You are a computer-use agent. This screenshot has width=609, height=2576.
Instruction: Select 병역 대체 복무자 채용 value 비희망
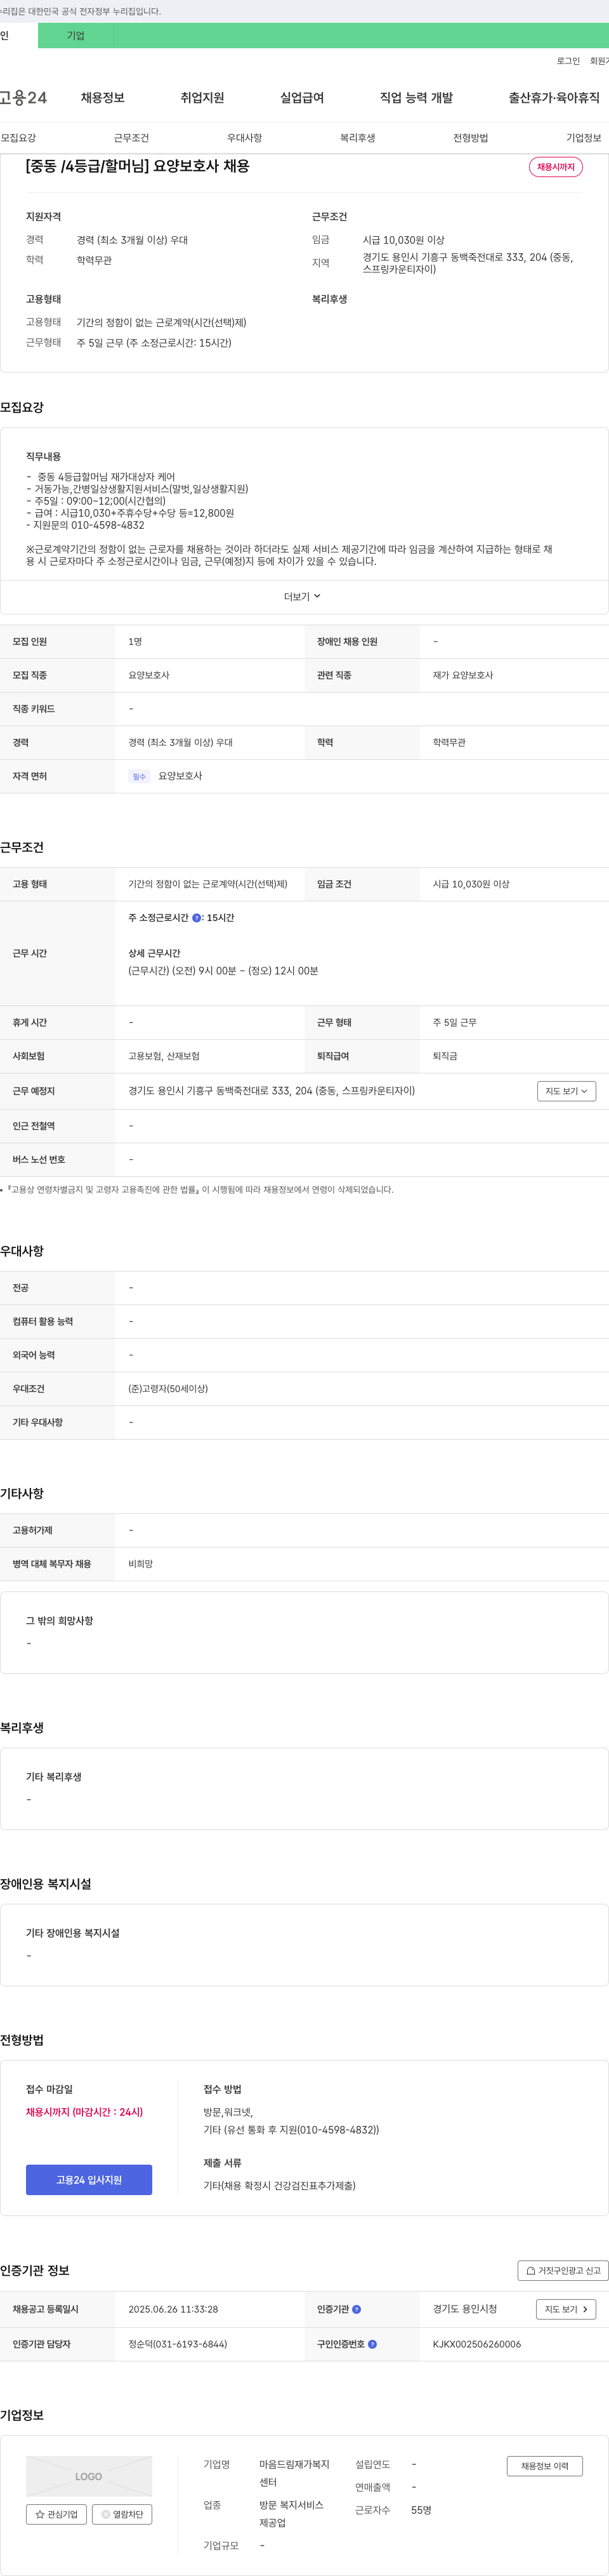[x=141, y=1564]
